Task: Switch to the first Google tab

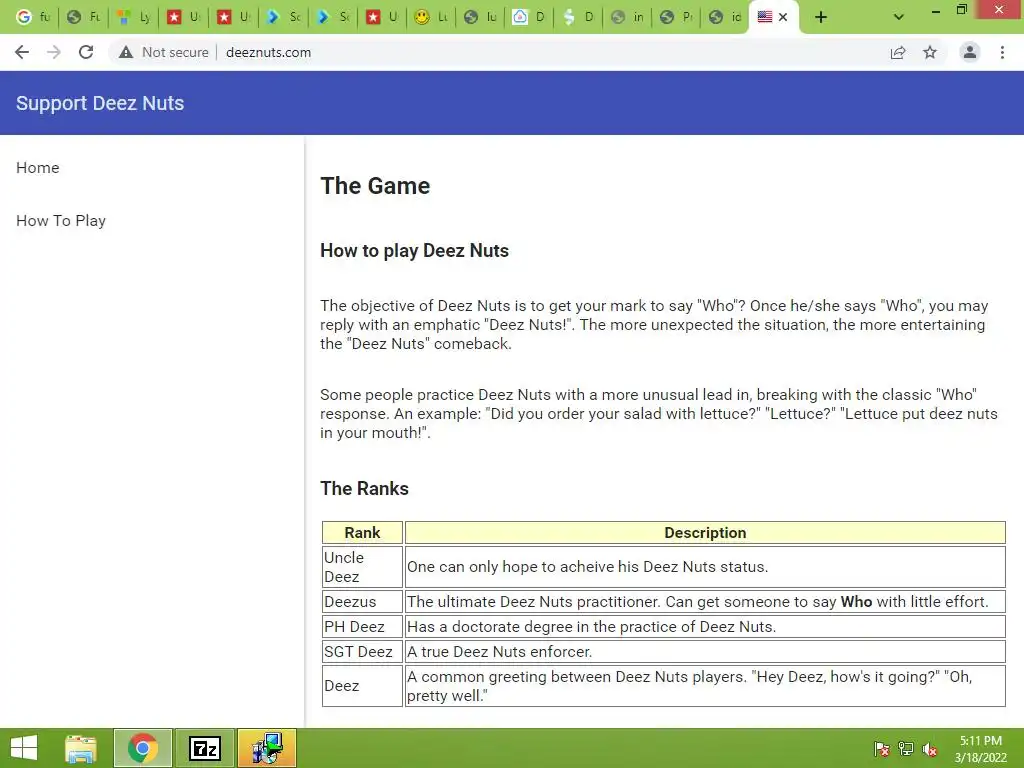Action: click(33, 17)
